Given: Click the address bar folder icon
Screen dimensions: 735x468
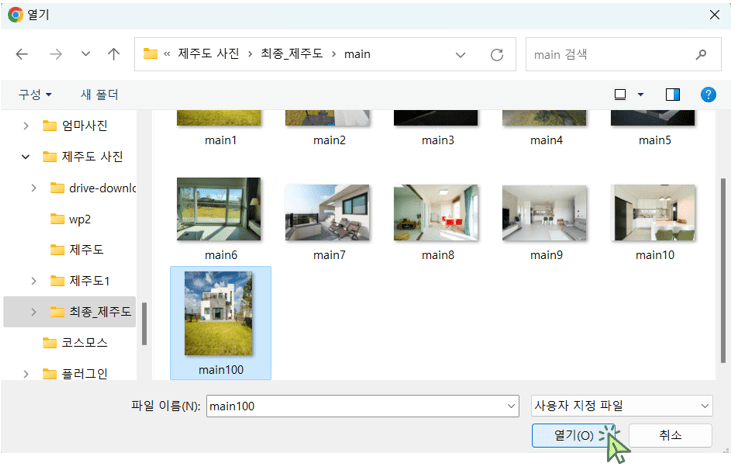Looking at the screenshot, I should point(150,54).
